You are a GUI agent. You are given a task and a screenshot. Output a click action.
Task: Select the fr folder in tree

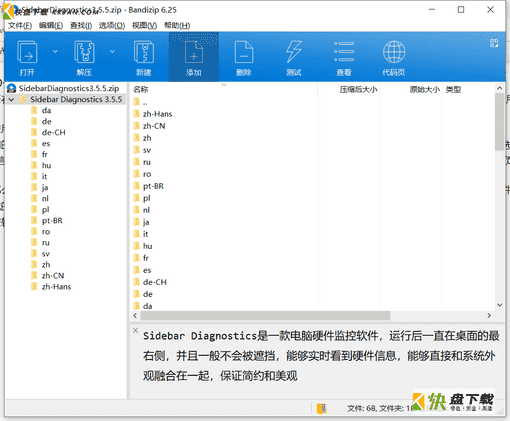point(45,155)
